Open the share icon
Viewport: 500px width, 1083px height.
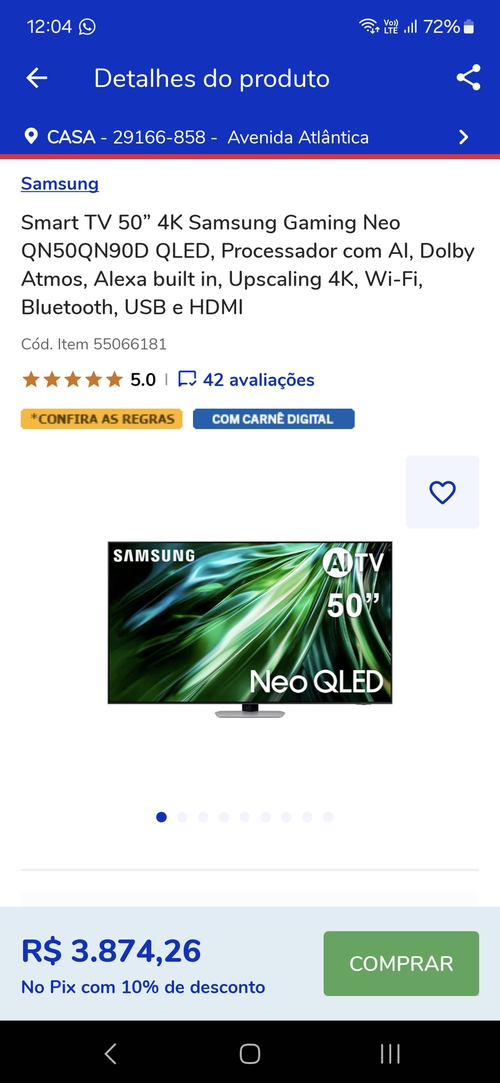(468, 77)
